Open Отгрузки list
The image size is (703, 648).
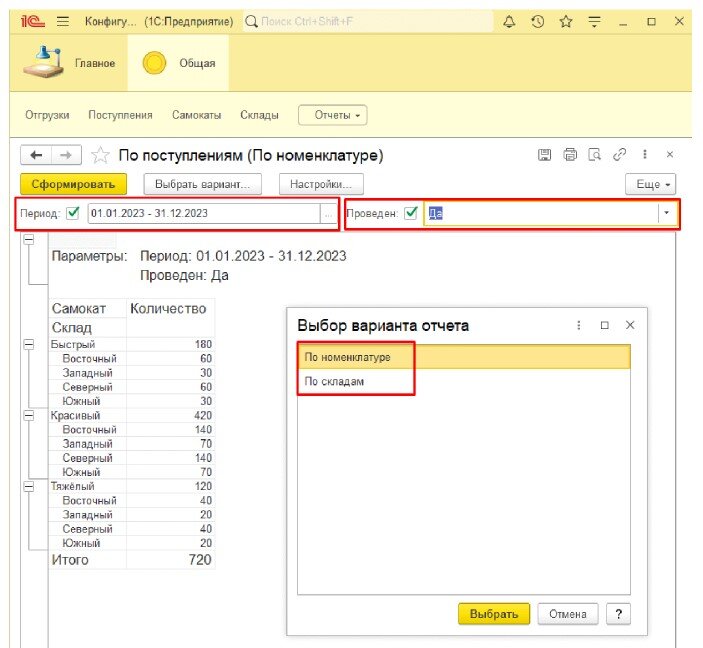click(x=47, y=115)
